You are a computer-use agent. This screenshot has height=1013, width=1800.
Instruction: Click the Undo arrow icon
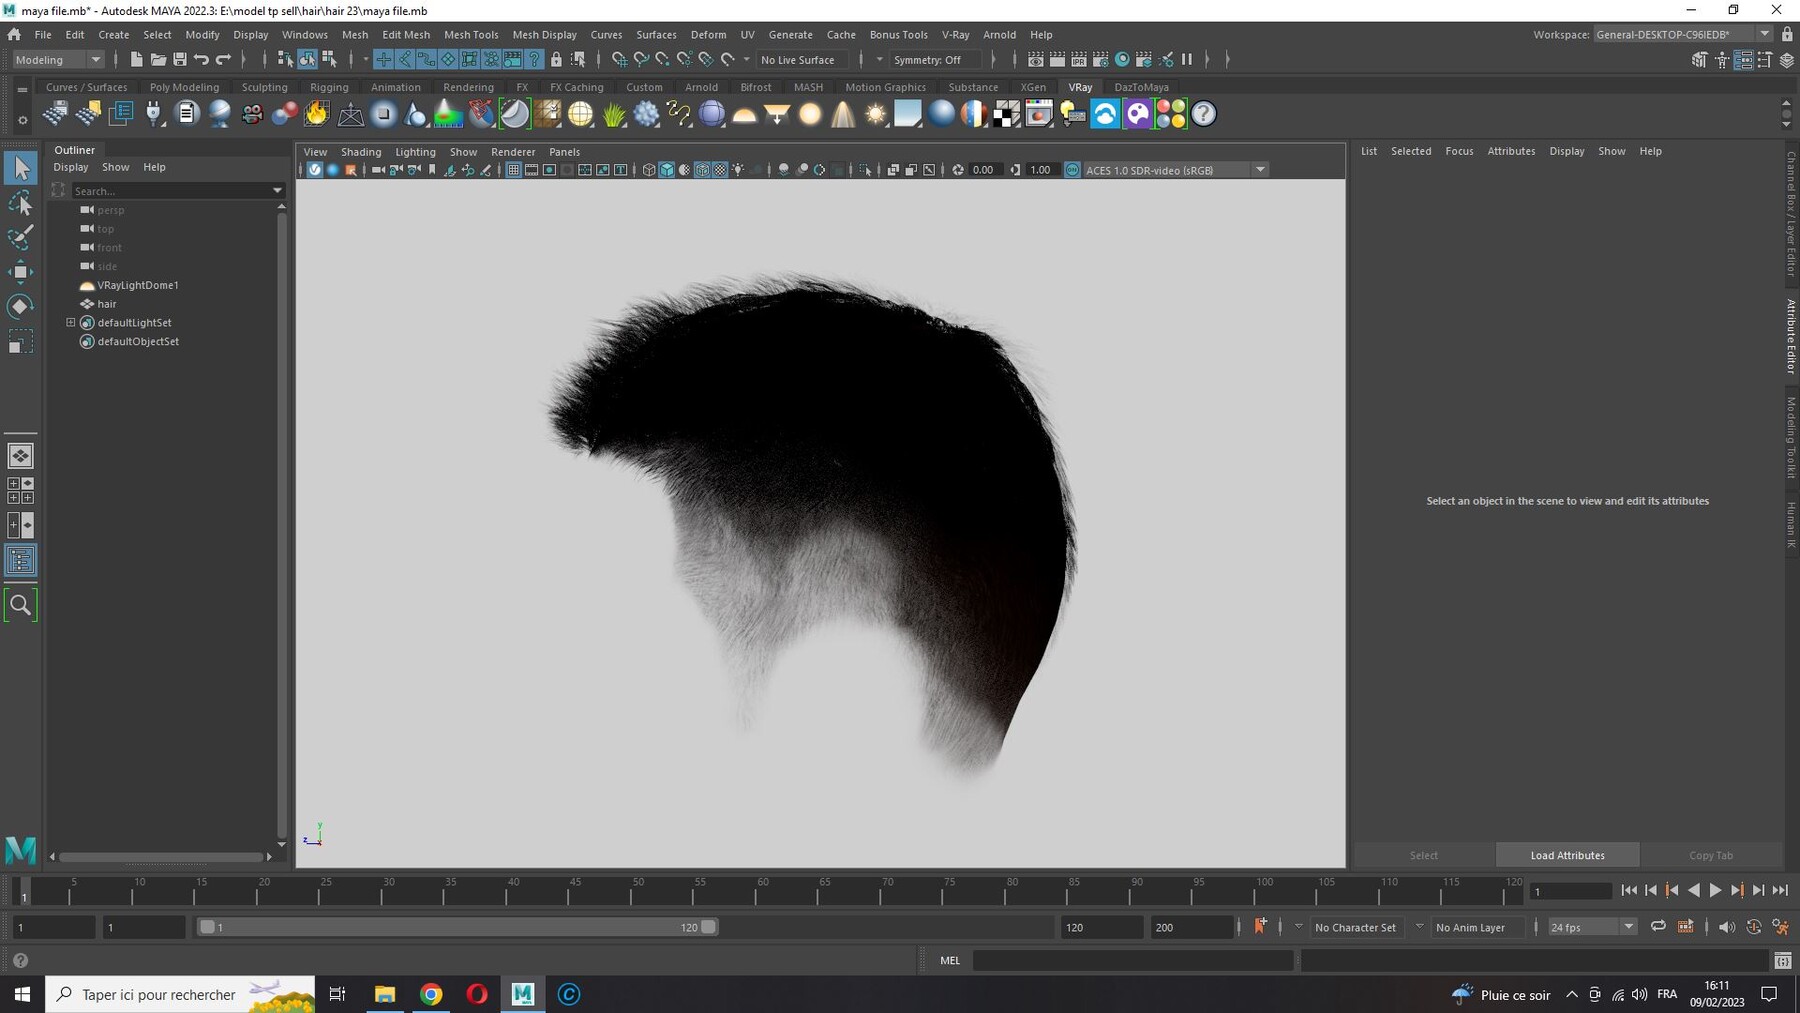201,60
